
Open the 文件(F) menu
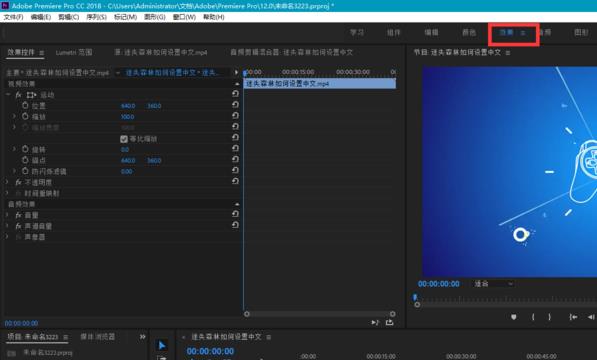click(13, 17)
